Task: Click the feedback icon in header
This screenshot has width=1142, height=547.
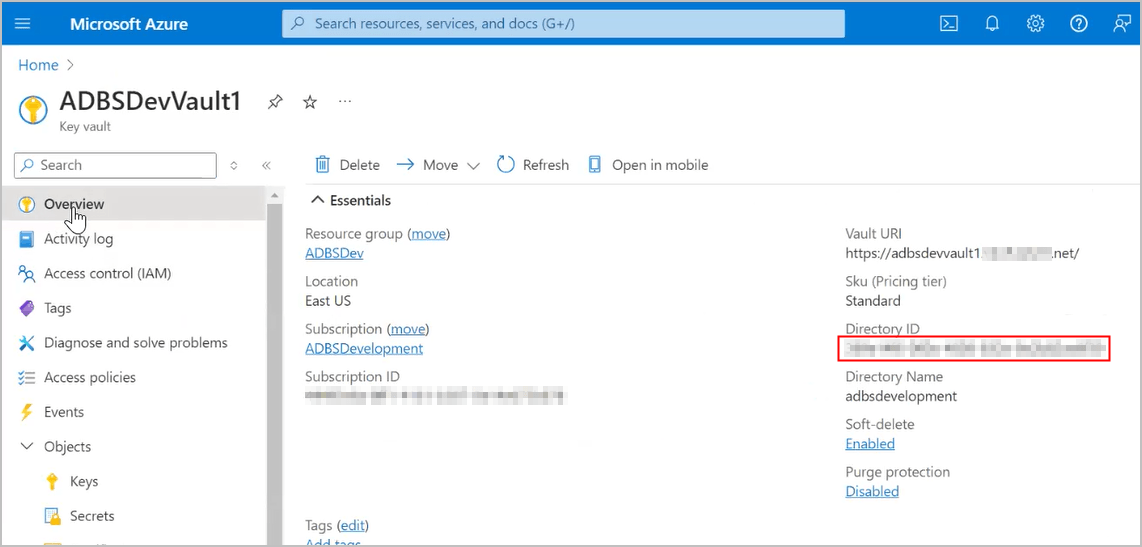Action: pos(1122,24)
